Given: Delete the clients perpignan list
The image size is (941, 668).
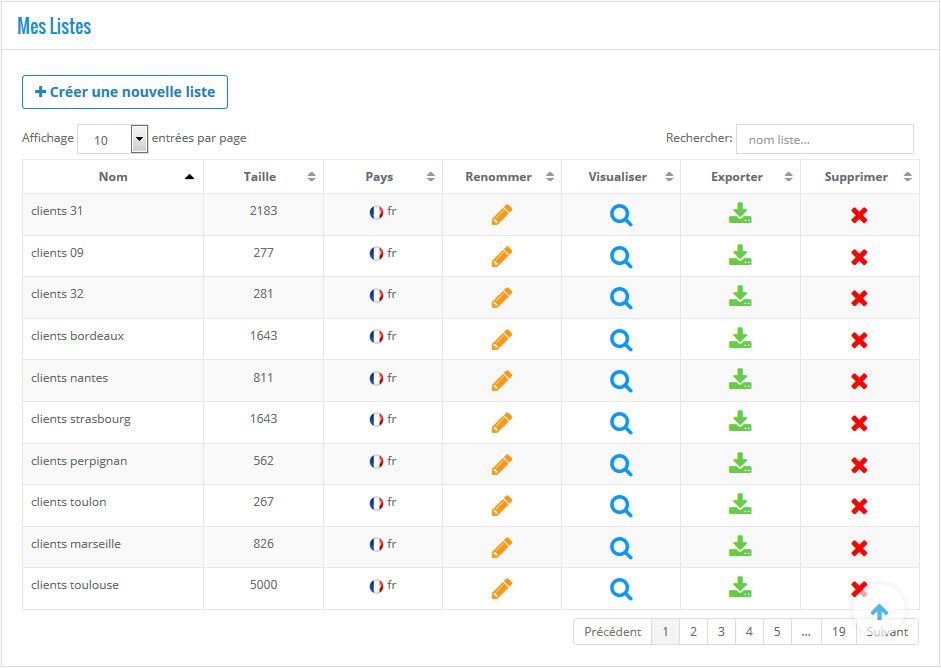Looking at the screenshot, I should click(x=859, y=466).
